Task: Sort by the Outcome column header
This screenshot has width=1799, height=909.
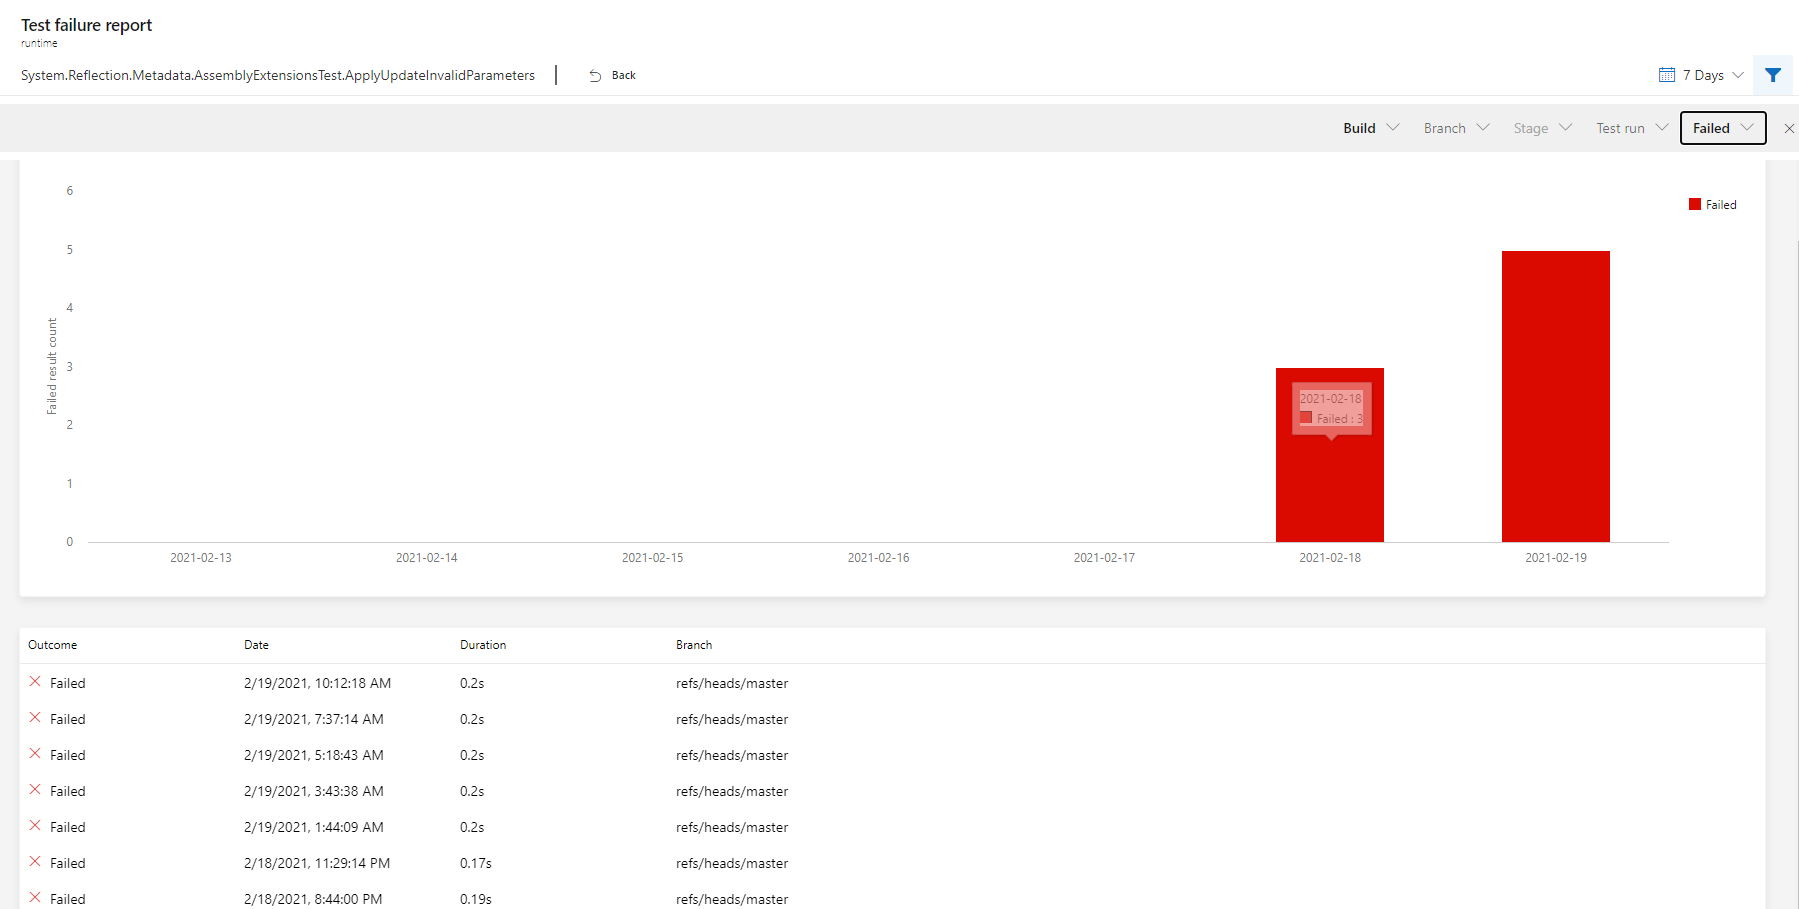Action: [x=53, y=645]
